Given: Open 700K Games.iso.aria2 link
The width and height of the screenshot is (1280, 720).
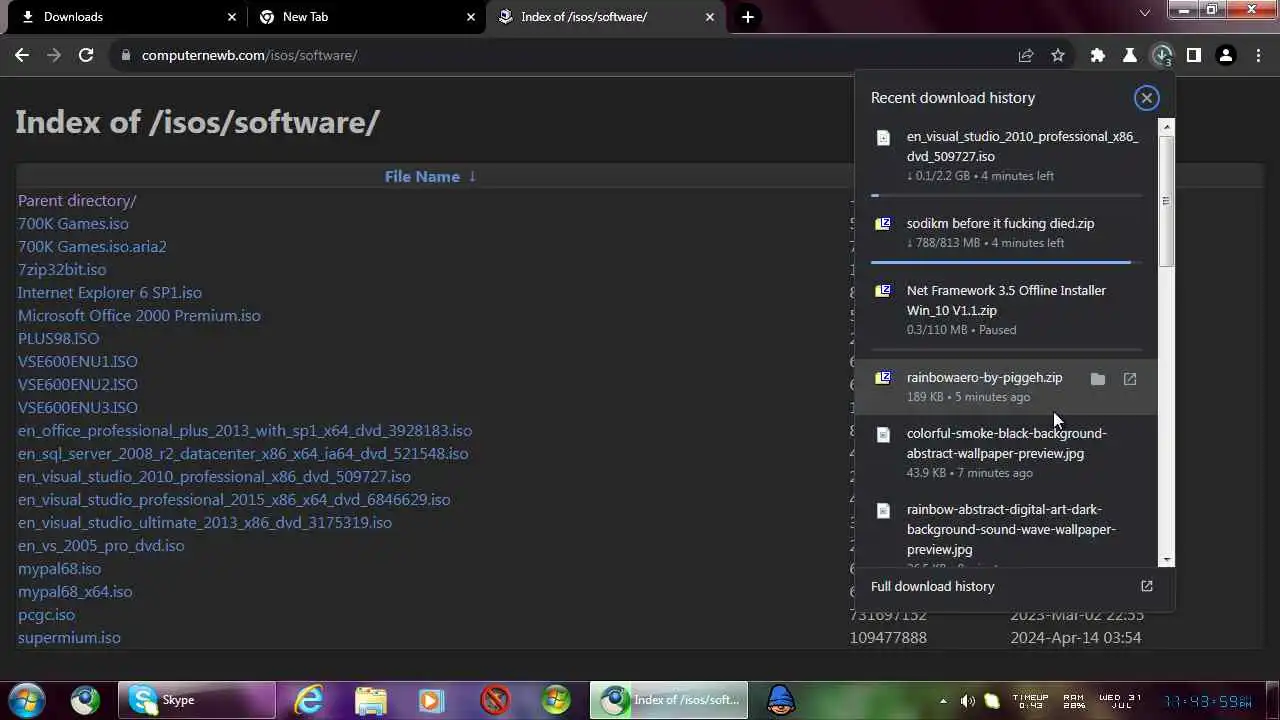Looking at the screenshot, I should [92, 246].
